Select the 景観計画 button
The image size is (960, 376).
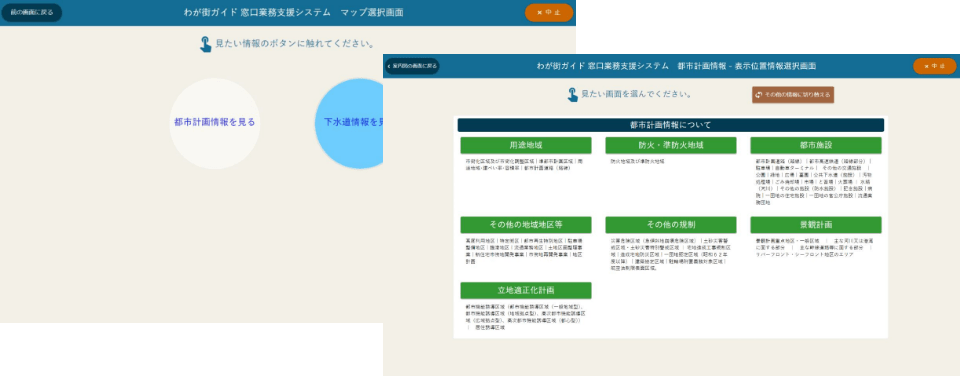click(816, 225)
